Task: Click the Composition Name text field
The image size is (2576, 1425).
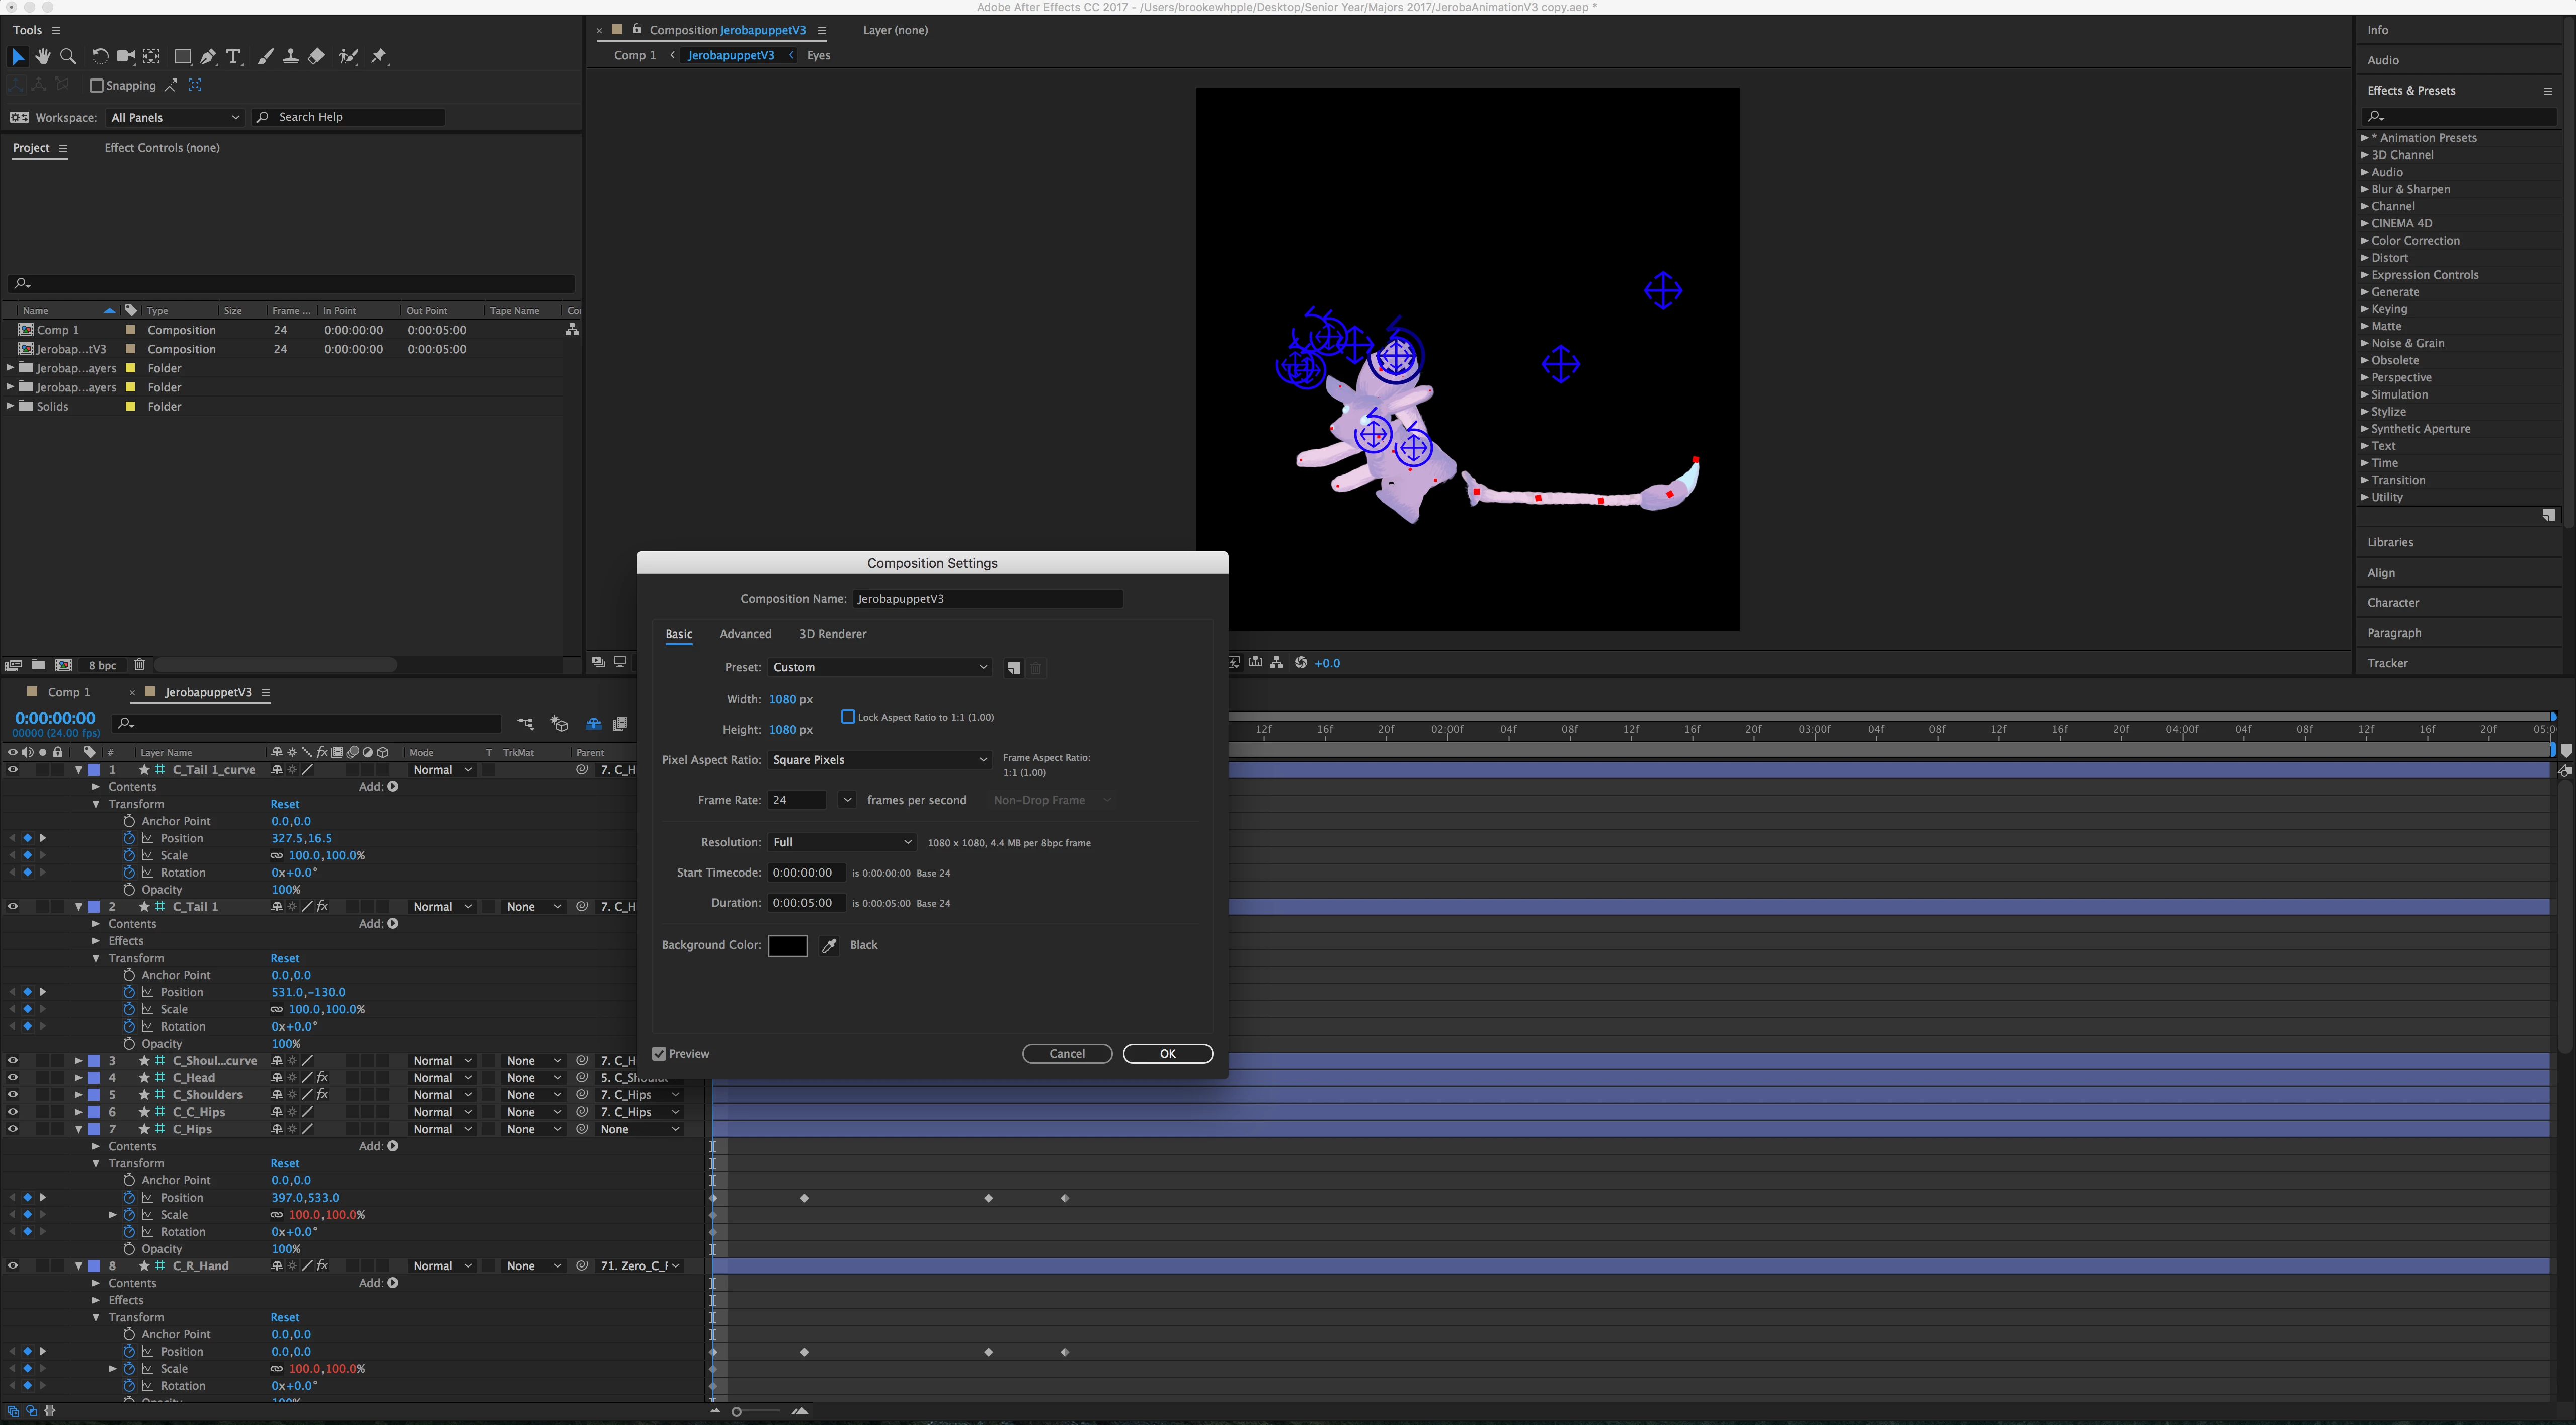Action: coord(987,599)
